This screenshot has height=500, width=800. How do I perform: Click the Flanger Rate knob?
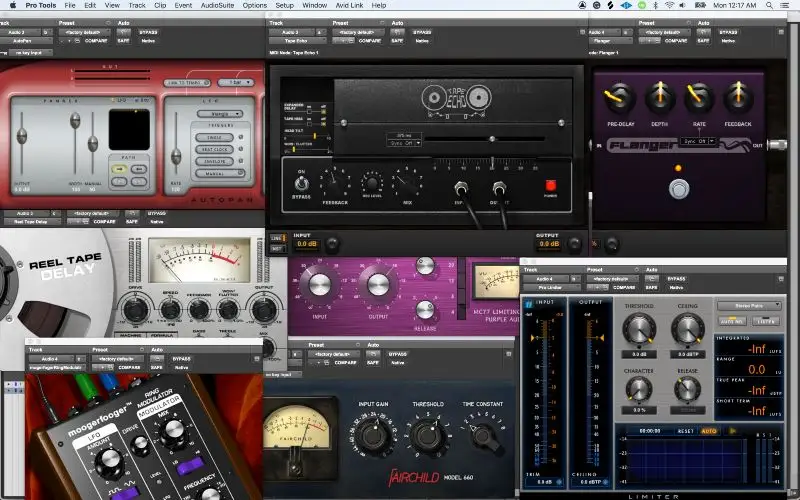click(x=698, y=97)
